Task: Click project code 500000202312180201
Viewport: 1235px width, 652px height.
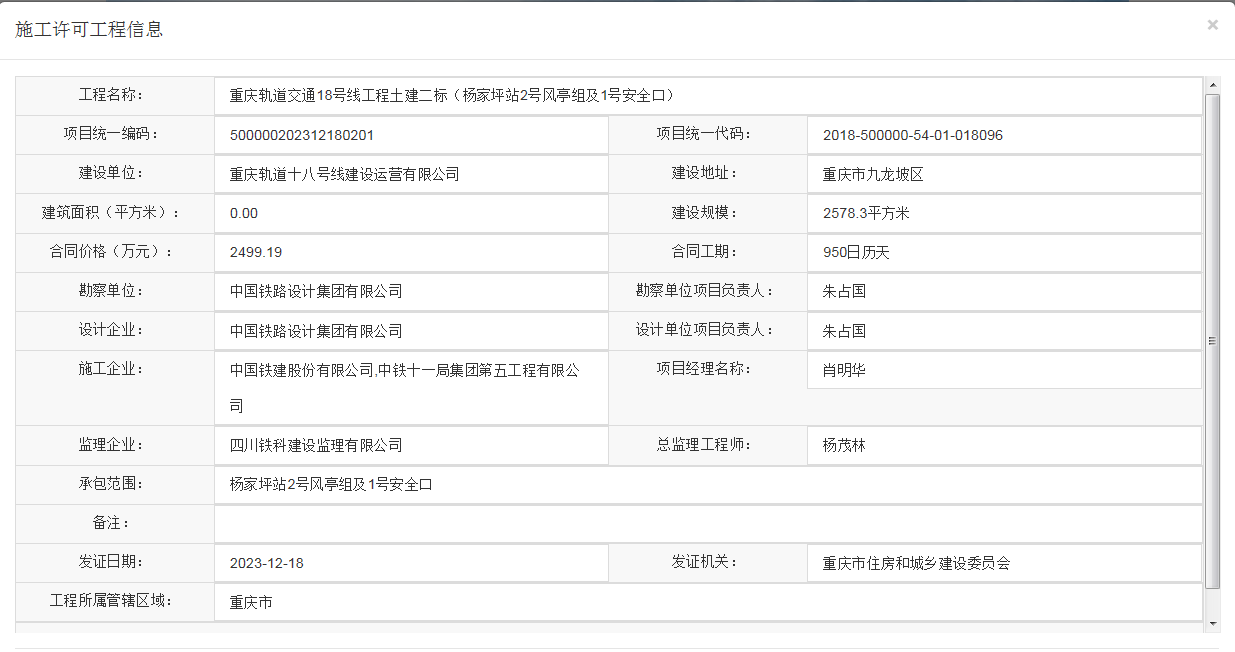Action: click(x=302, y=135)
